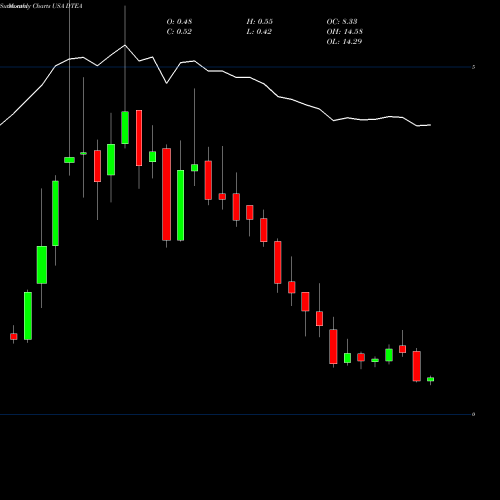This screenshot has width=500, height=500.
Task: Click the OH: 14.58 statistic
Action: 345,32
